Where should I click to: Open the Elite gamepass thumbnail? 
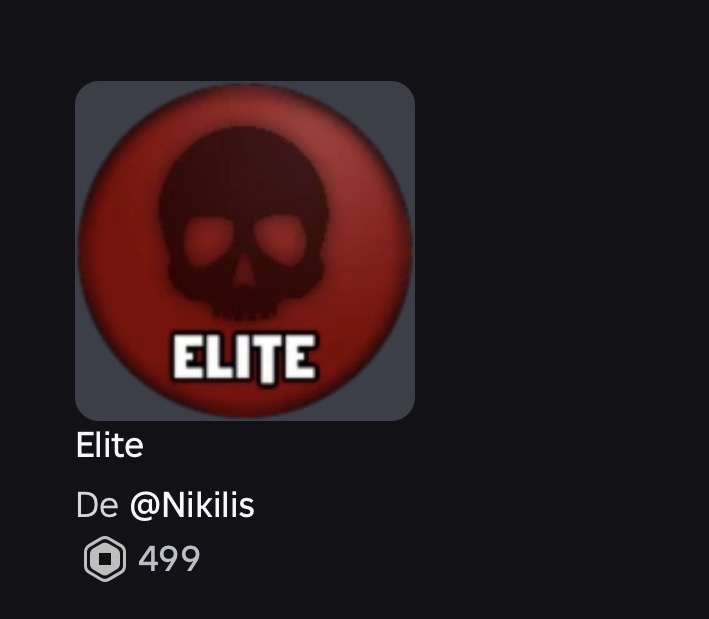pos(245,251)
